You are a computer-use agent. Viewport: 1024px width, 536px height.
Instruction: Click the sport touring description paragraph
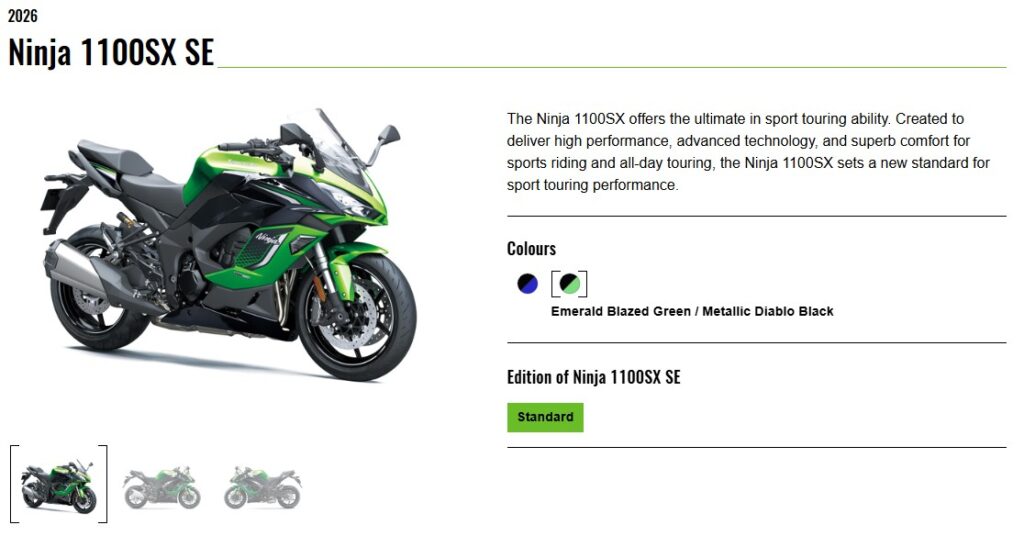[x=748, y=151]
